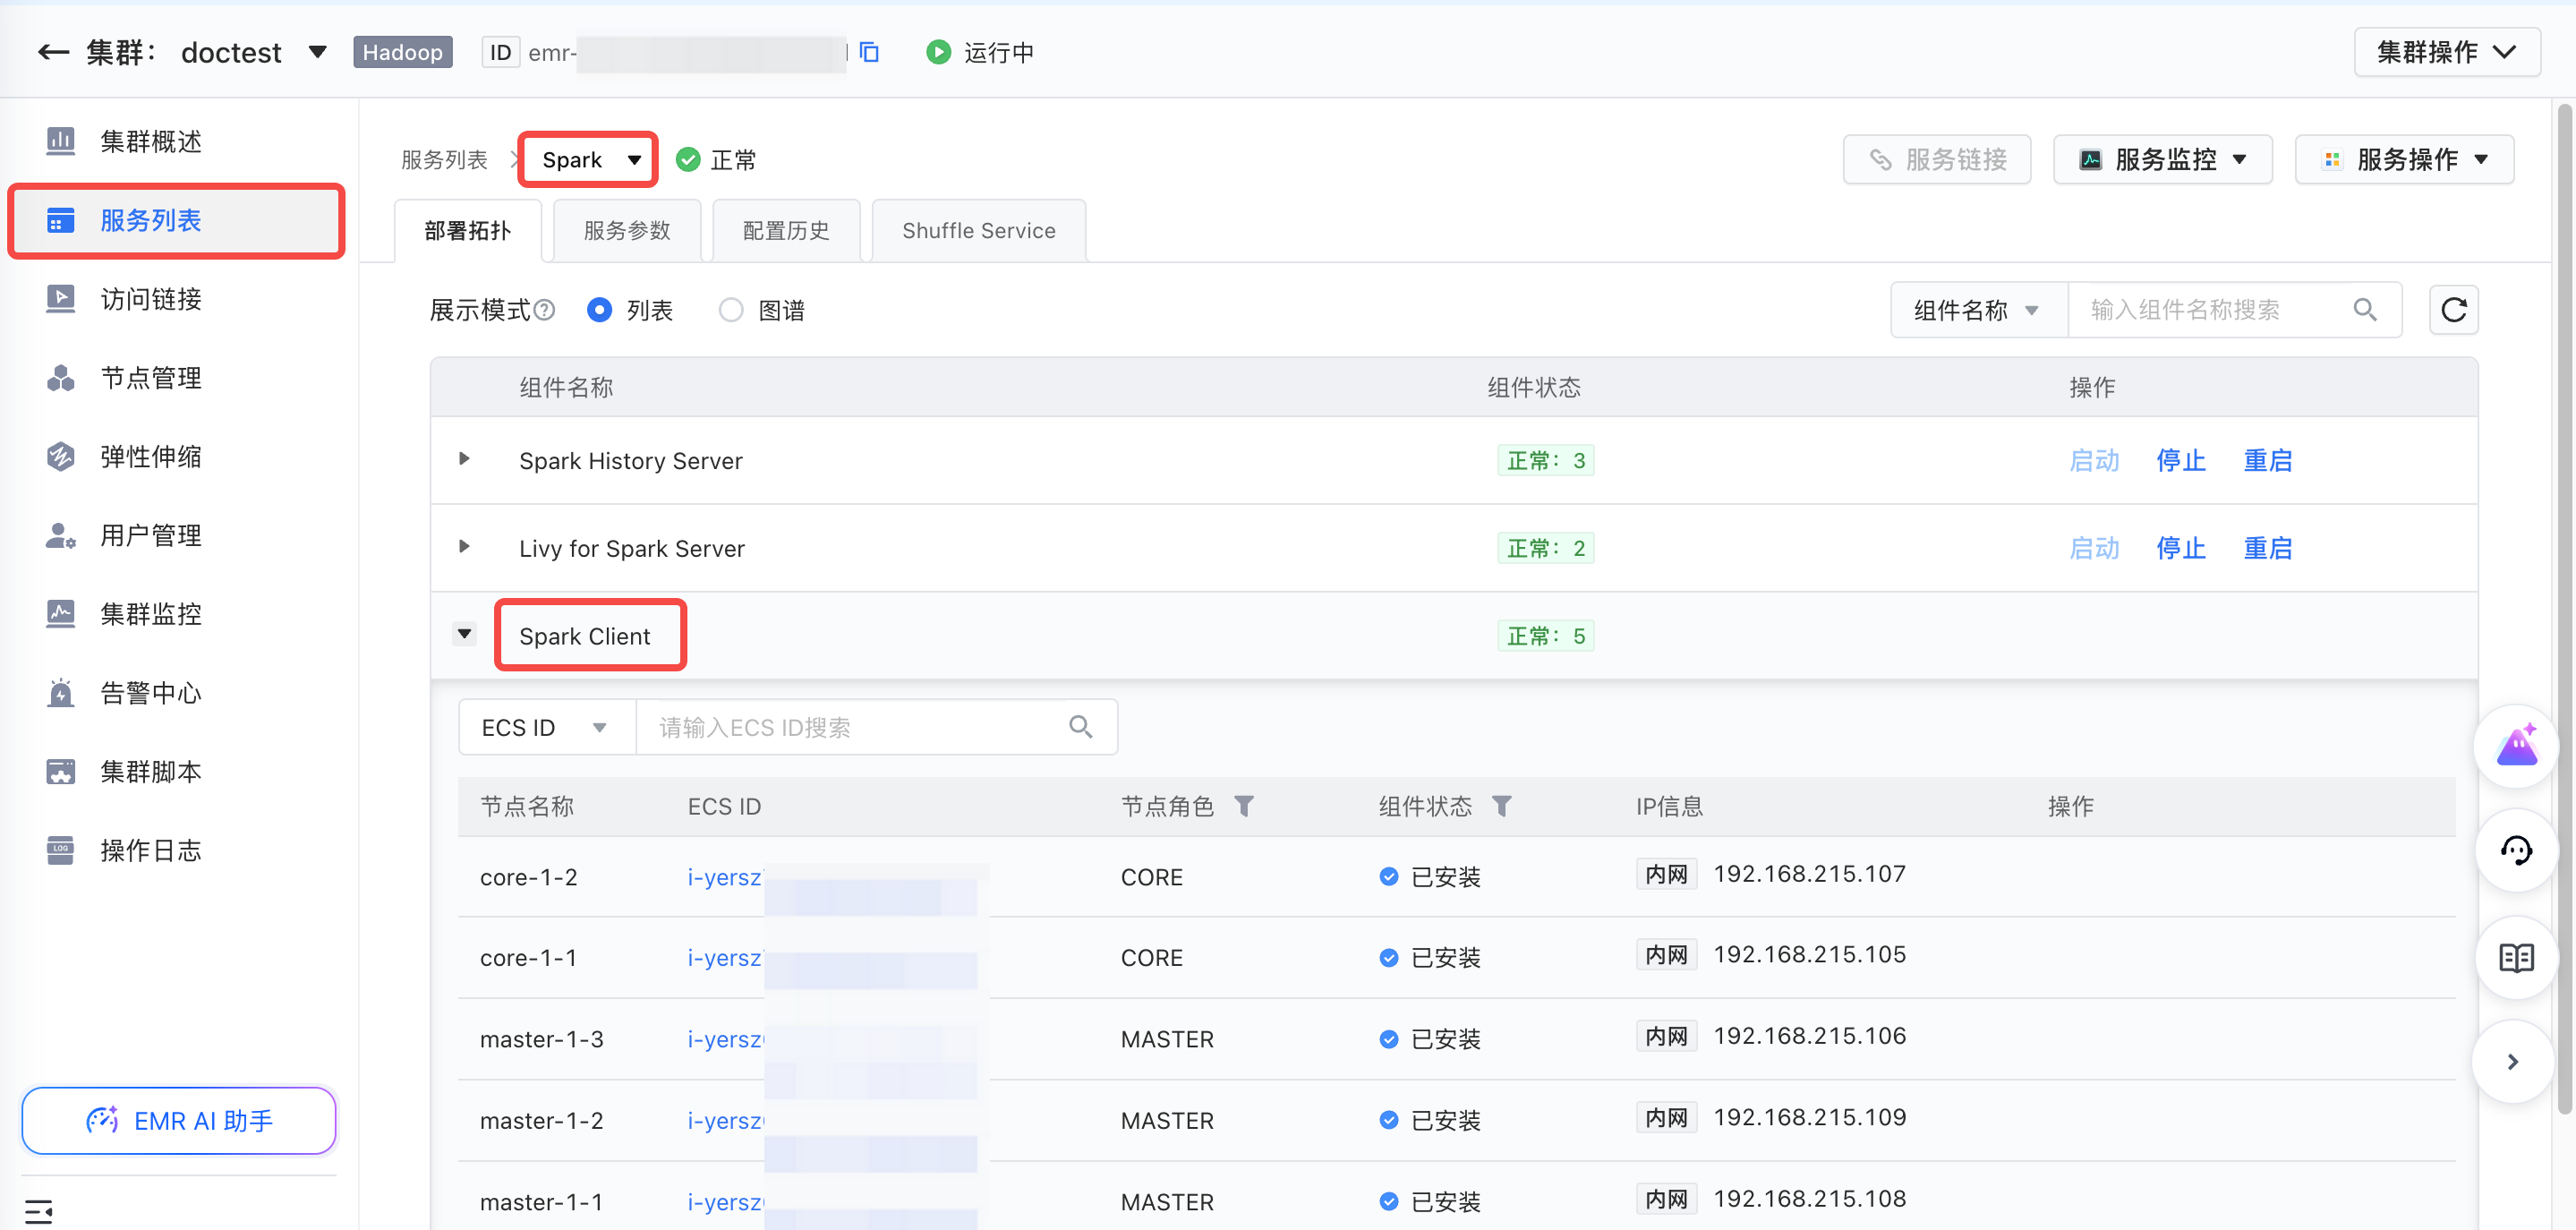Click 重启 for Spark History Server
Viewport: 2576px width, 1230px height.
pos(2268,460)
